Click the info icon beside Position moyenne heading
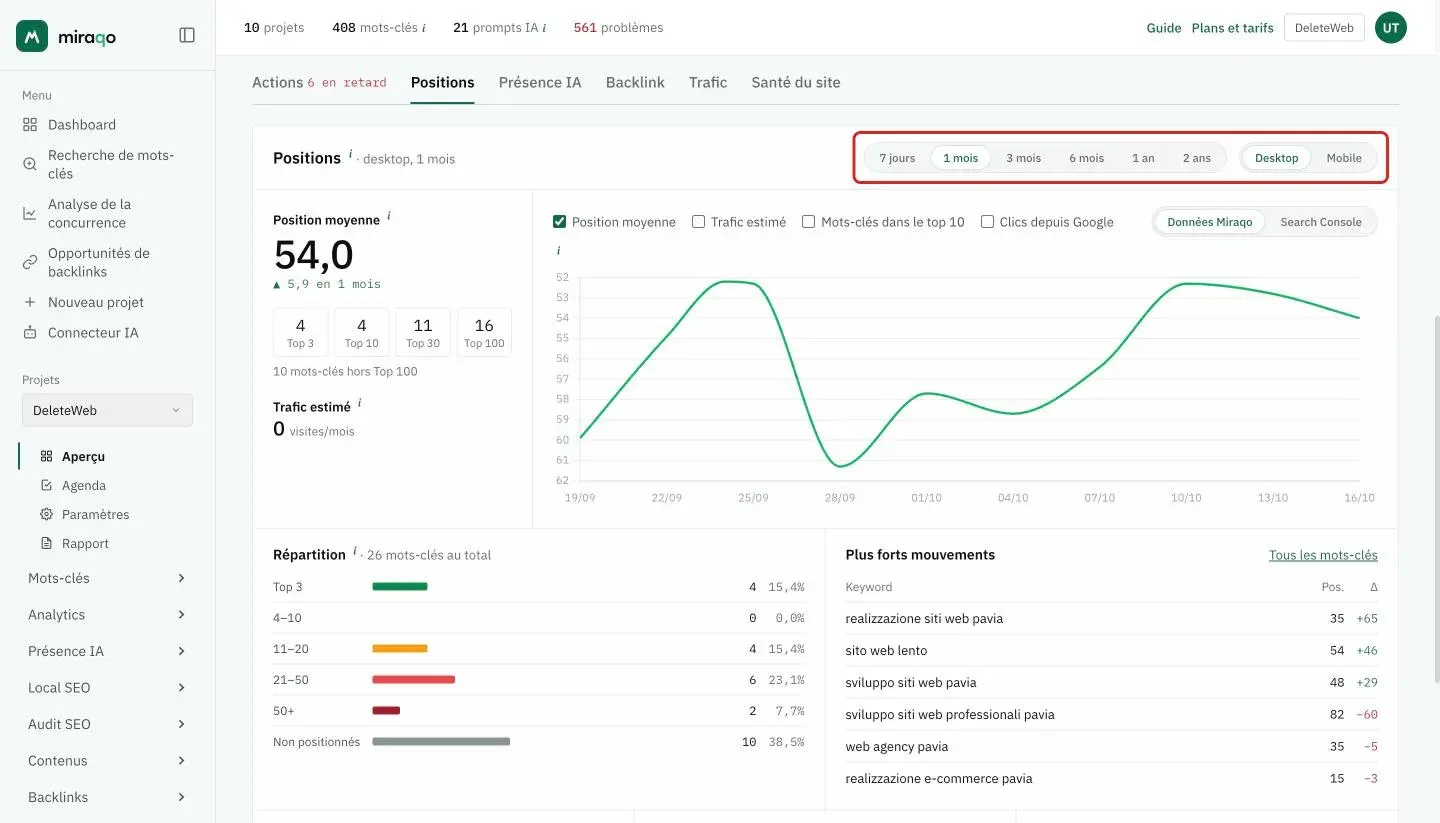Viewport: 1440px width, 823px height. coord(389,216)
